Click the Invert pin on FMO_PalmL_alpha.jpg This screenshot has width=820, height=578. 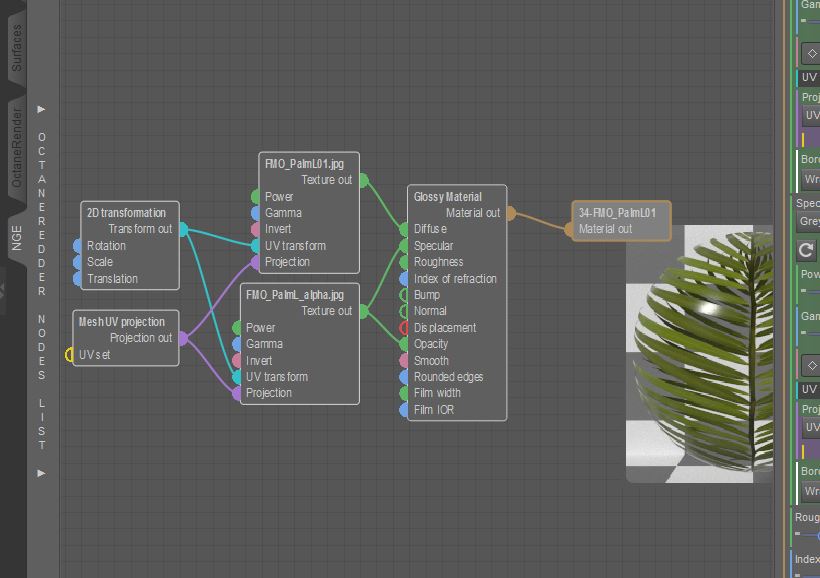(x=236, y=360)
